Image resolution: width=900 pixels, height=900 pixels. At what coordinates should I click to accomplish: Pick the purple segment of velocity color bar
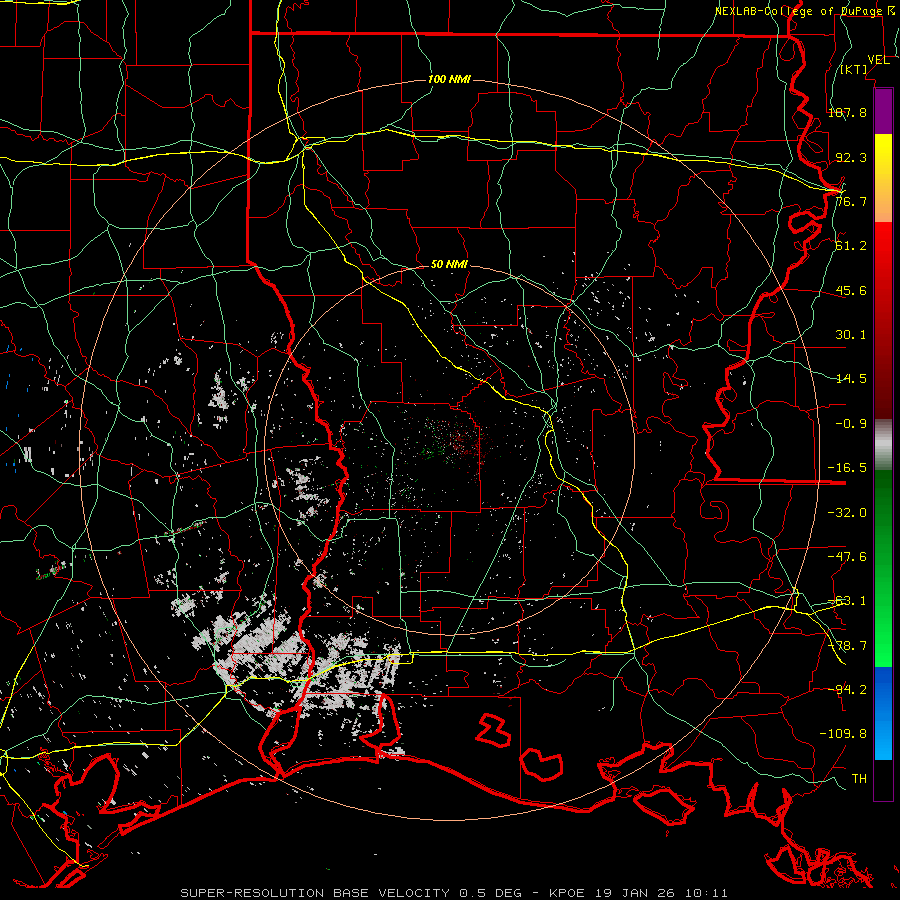click(883, 111)
